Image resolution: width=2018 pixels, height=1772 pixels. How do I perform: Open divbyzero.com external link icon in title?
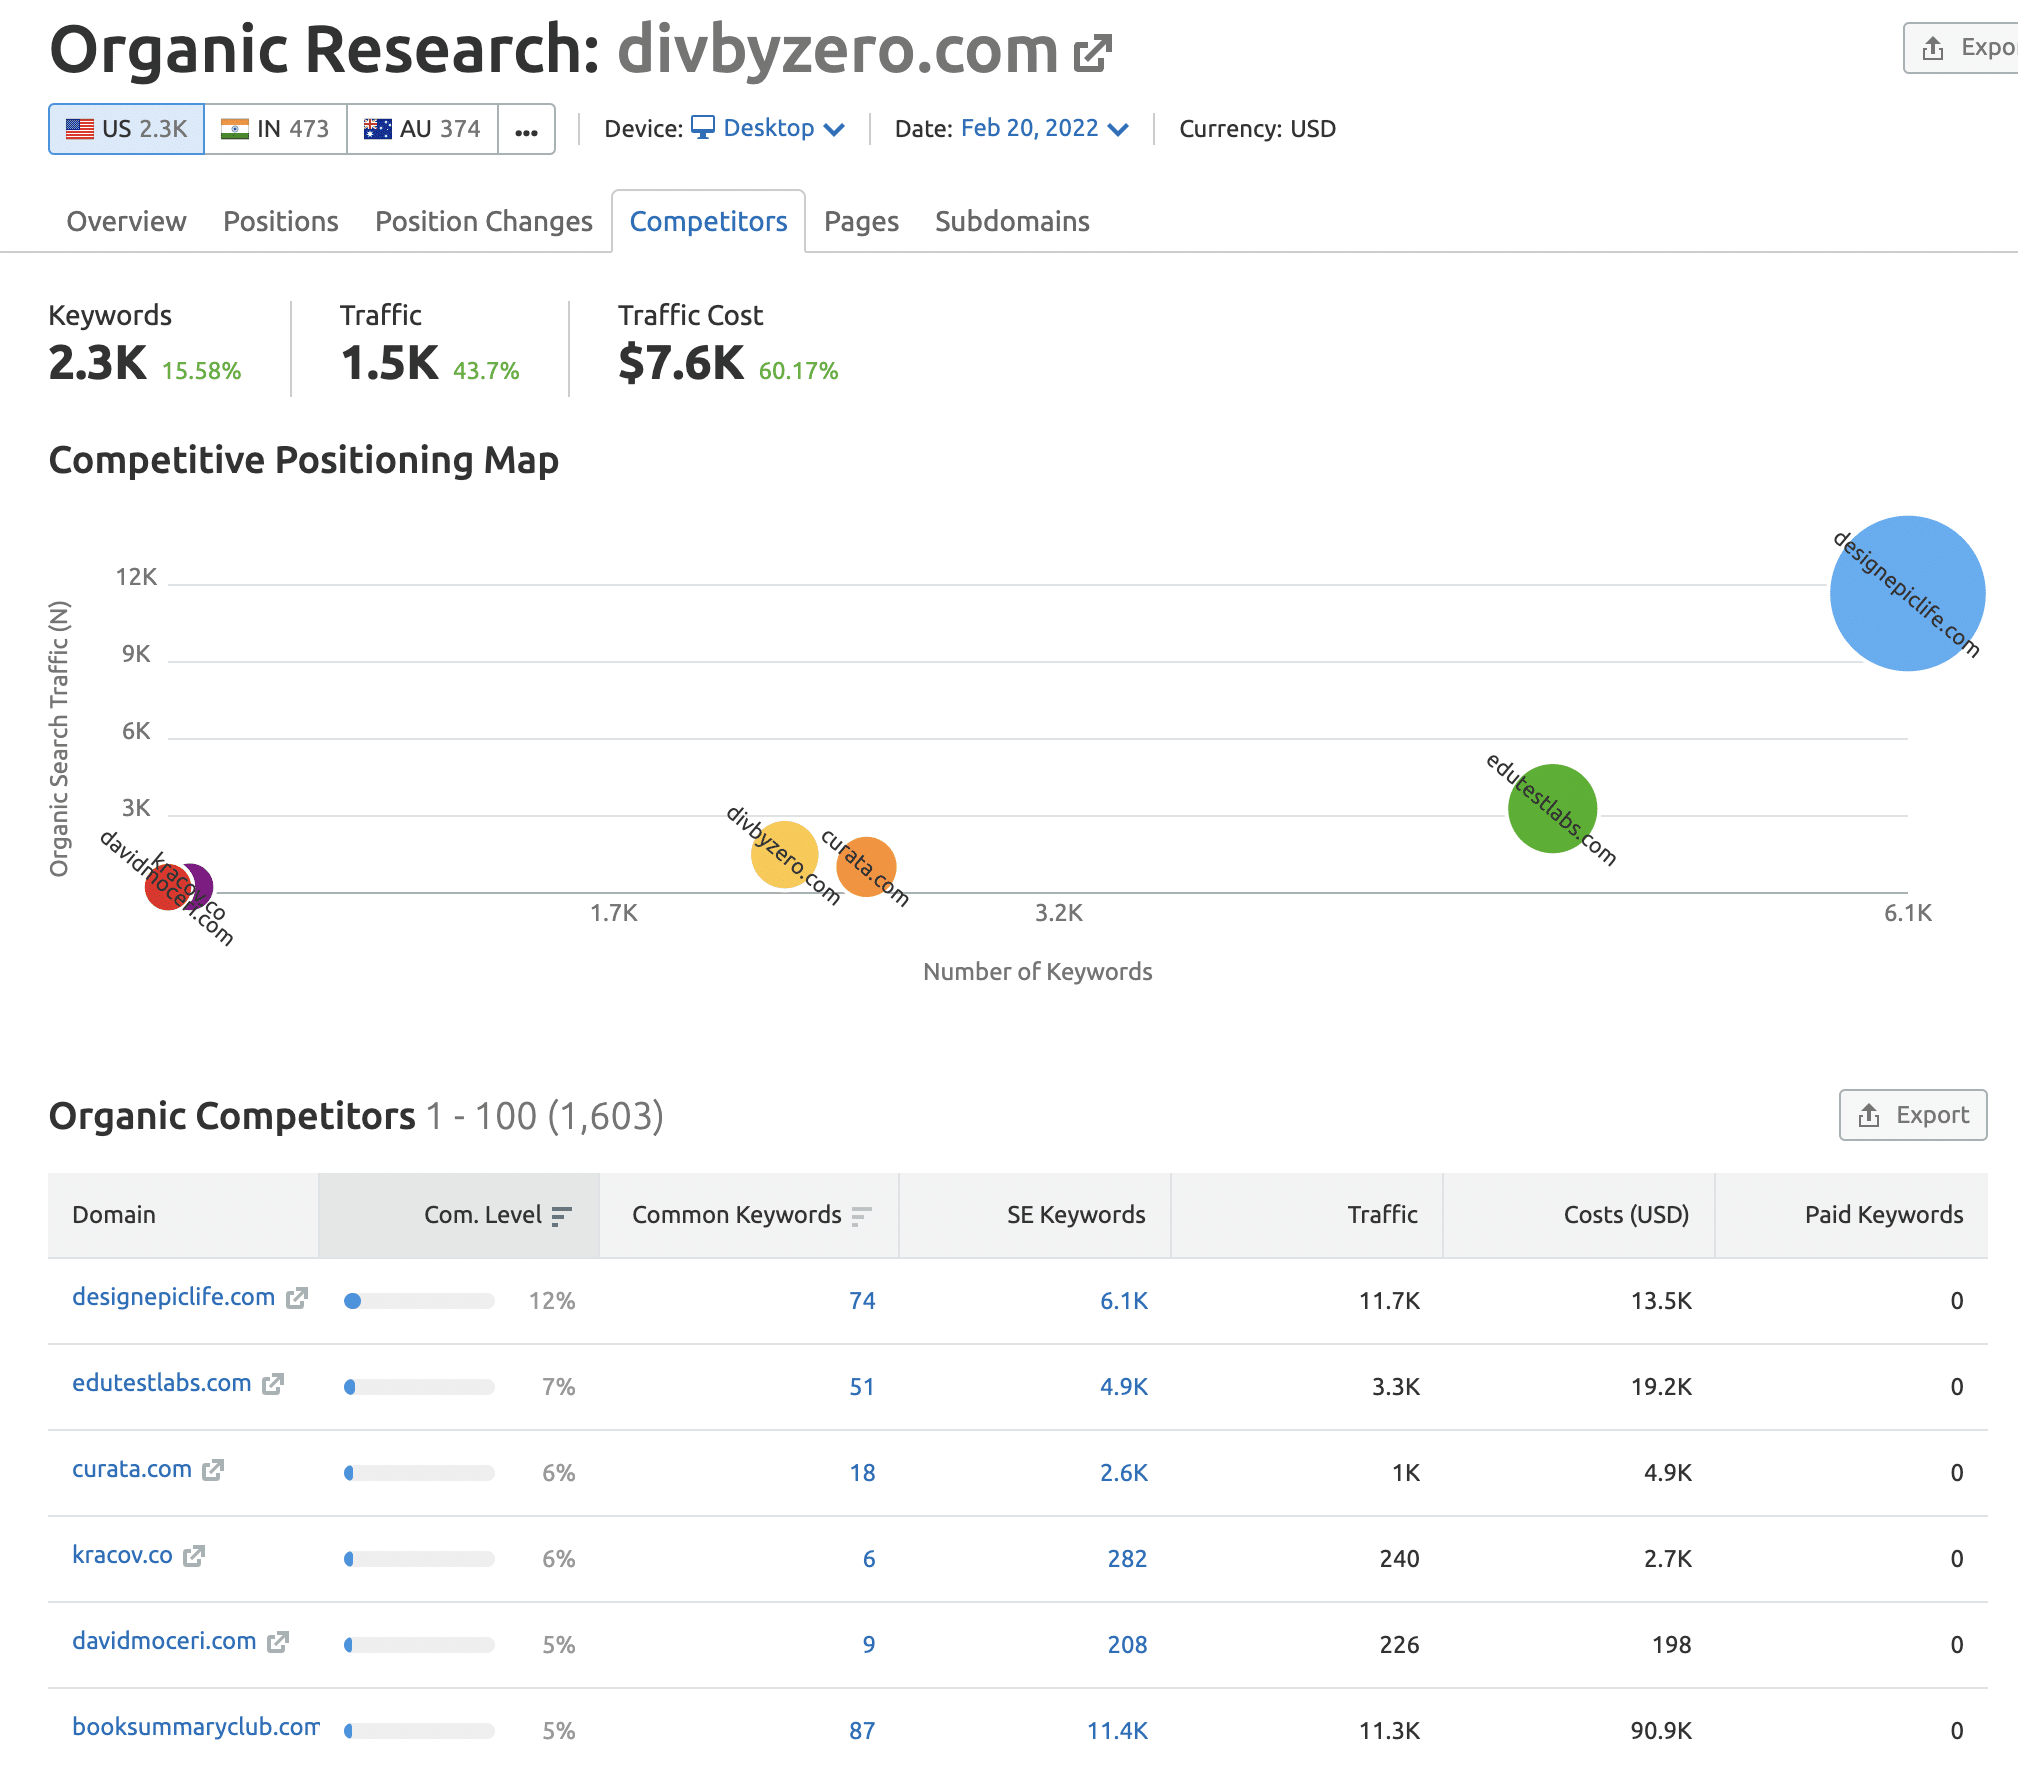click(1092, 53)
